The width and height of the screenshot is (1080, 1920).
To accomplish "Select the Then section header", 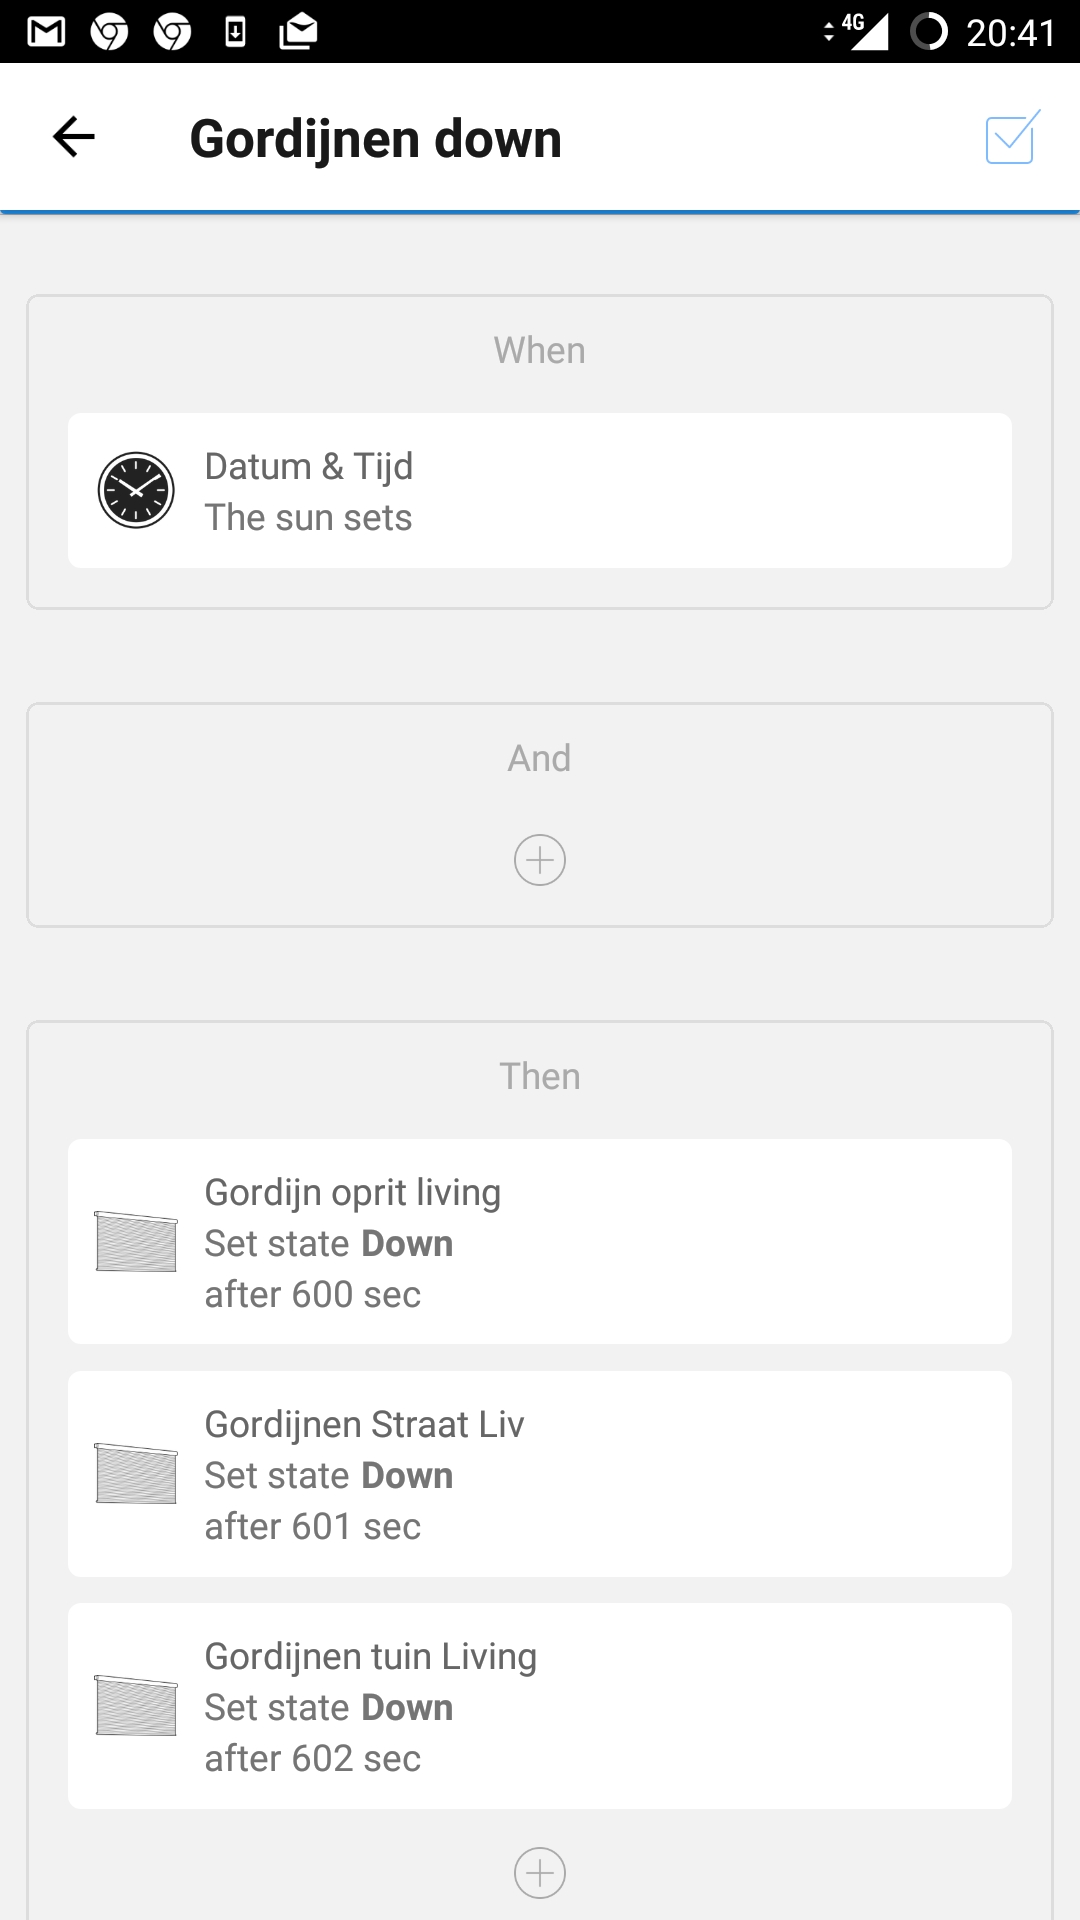I will 540,1077.
